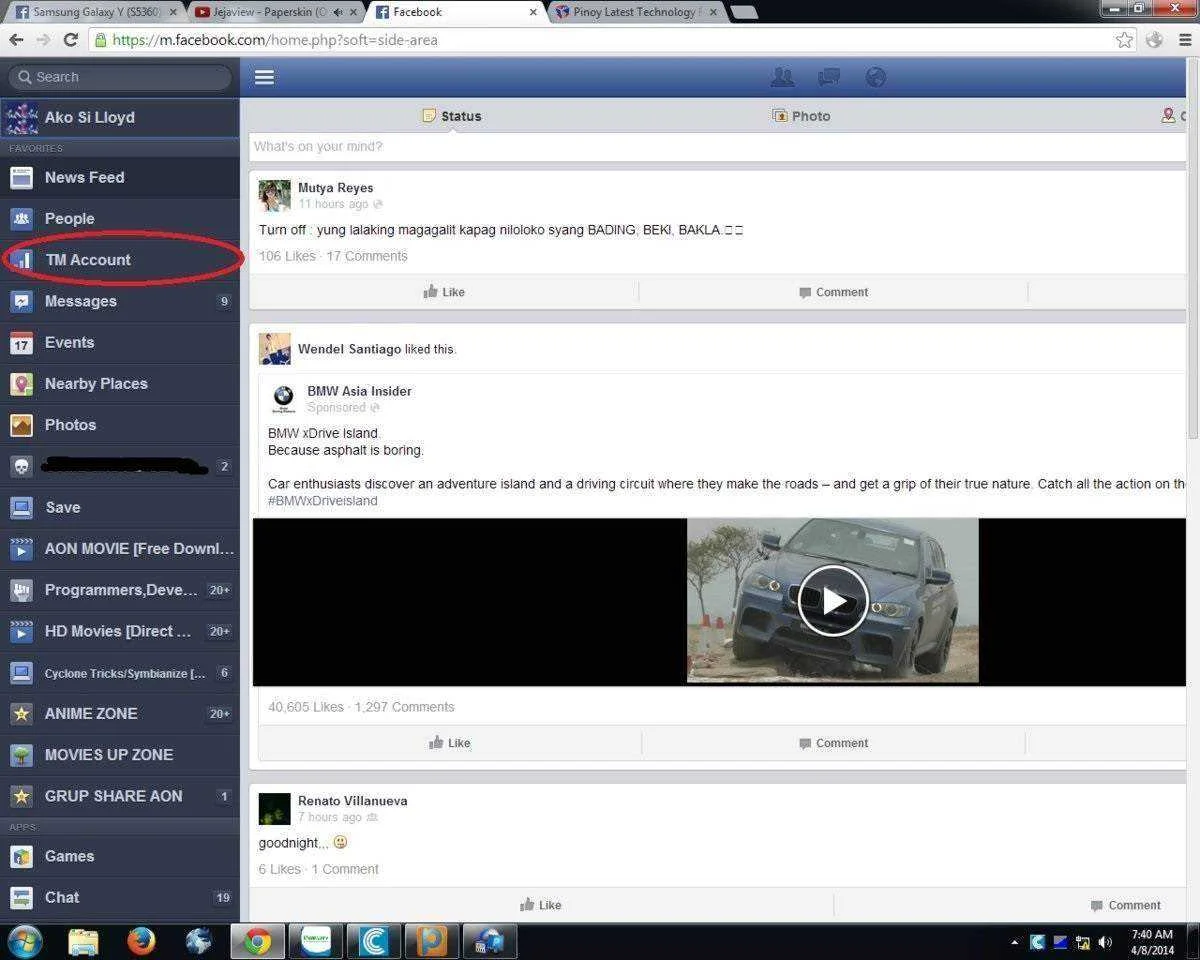Comment on the BMW Asia Insider post
Viewport: 1200px width, 960px height.
[833, 743]
